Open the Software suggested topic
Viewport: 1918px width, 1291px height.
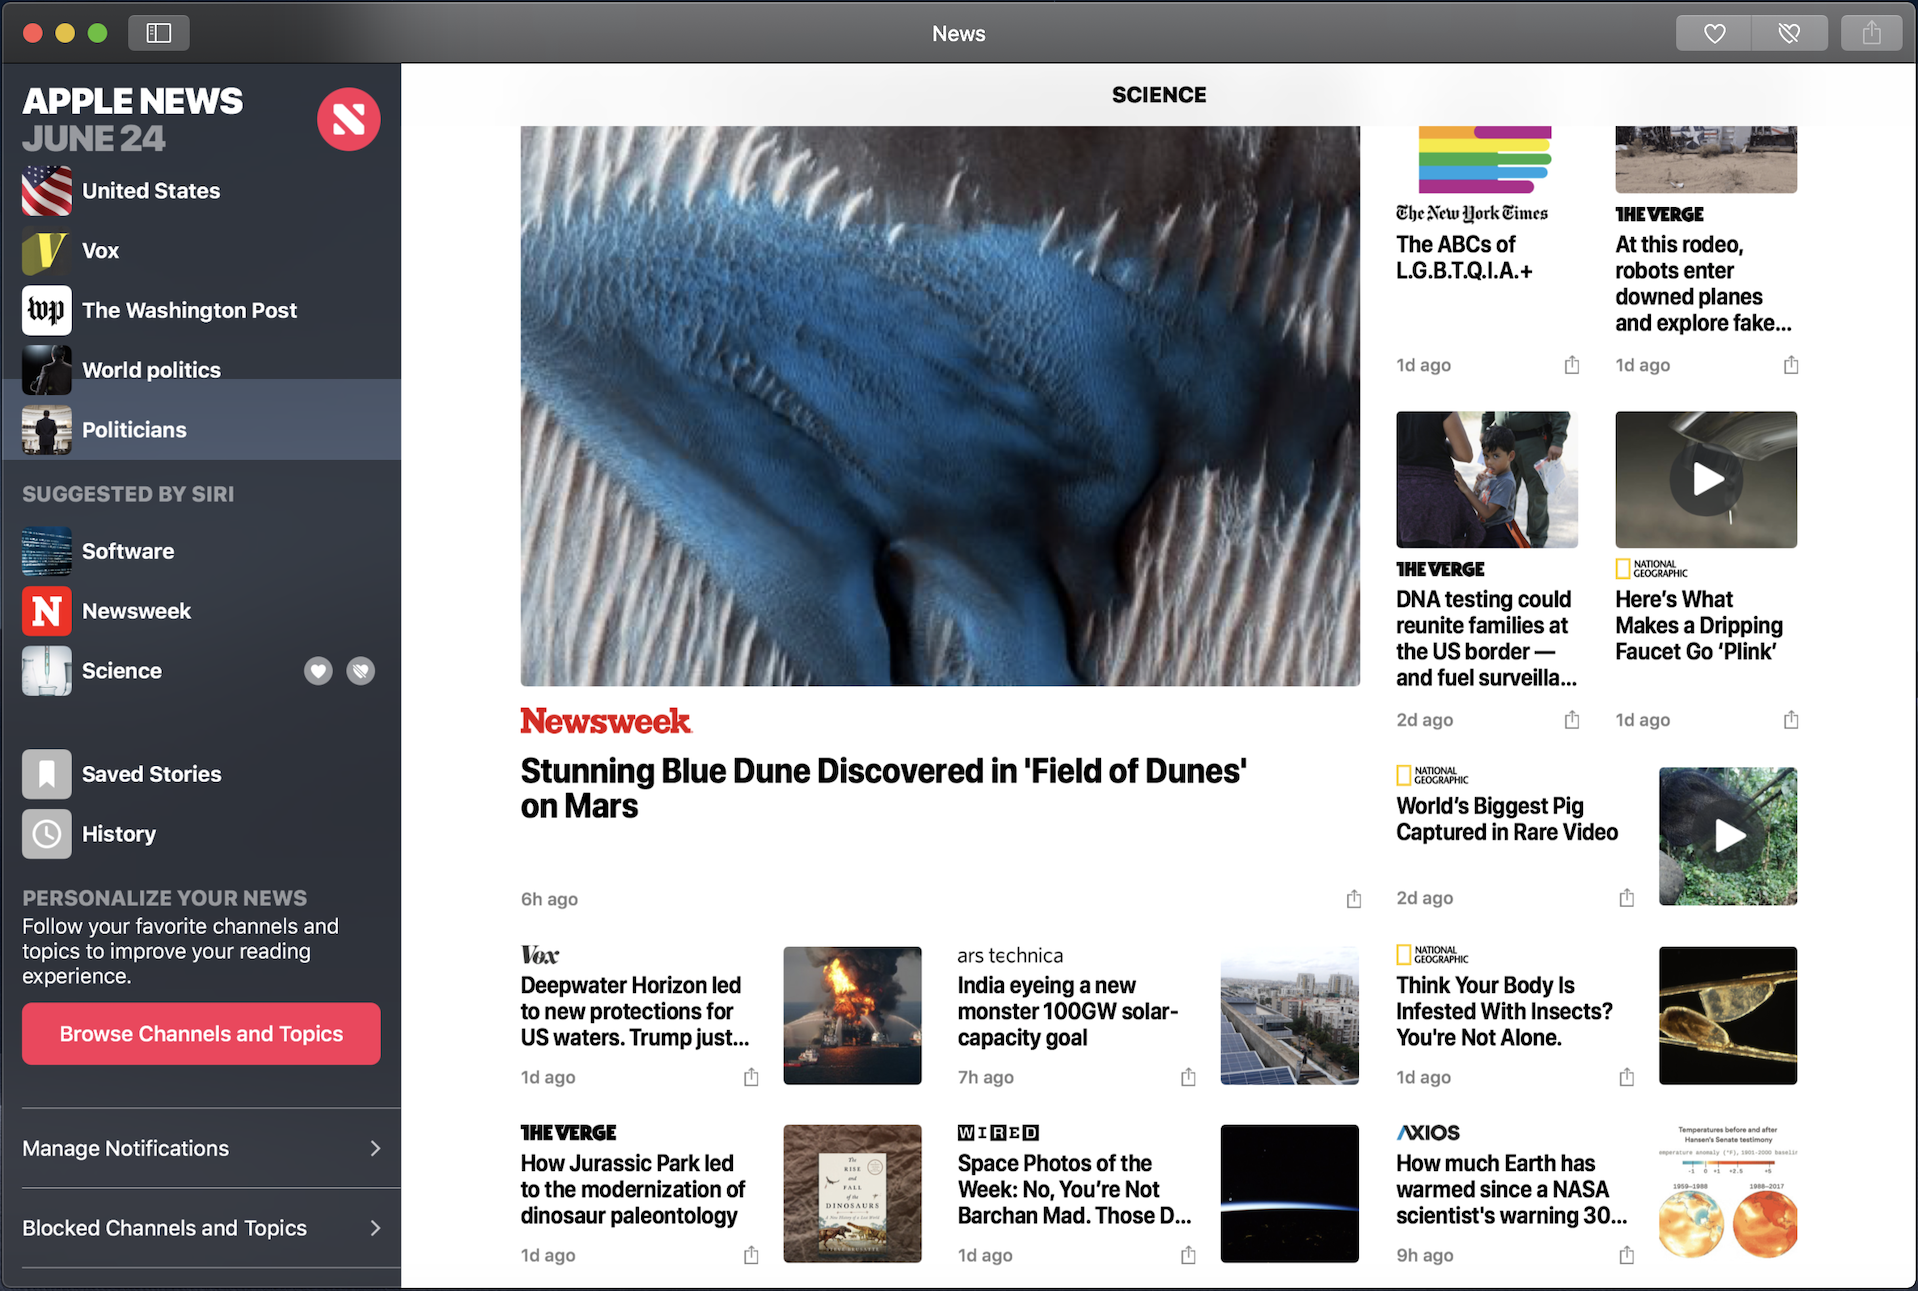point(201,551)
